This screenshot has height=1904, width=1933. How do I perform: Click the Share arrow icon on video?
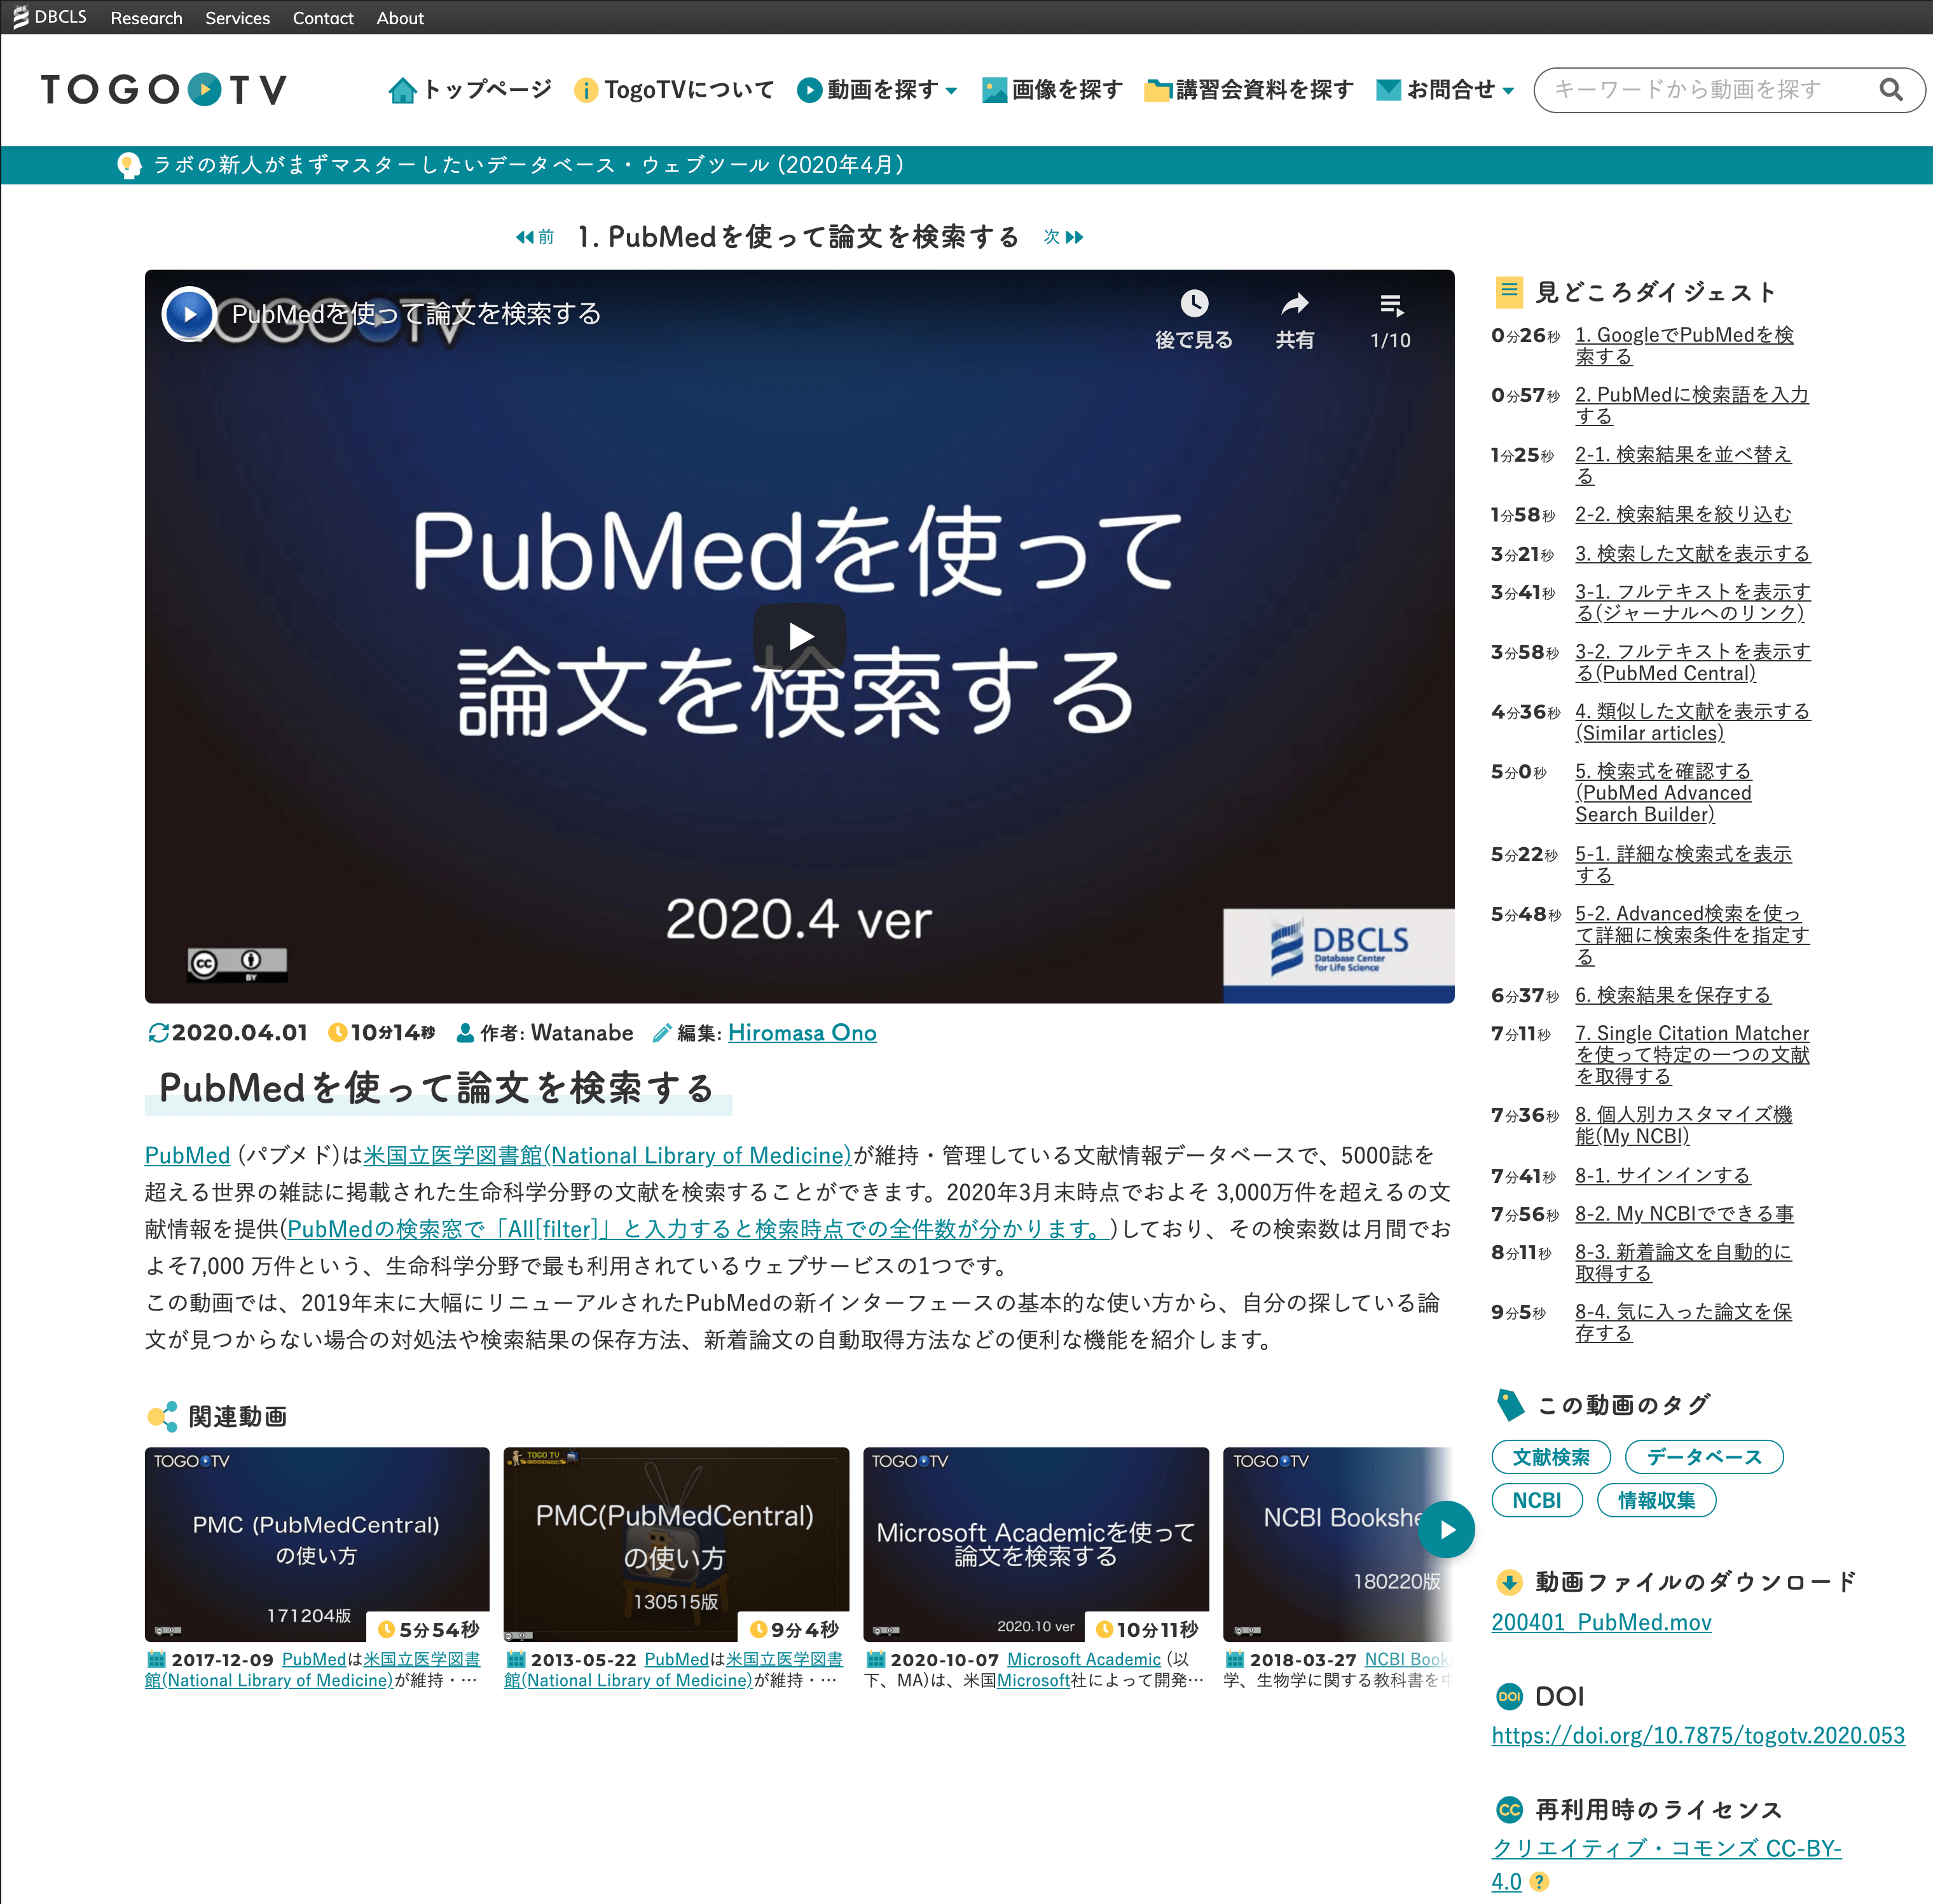point(1294,304)
